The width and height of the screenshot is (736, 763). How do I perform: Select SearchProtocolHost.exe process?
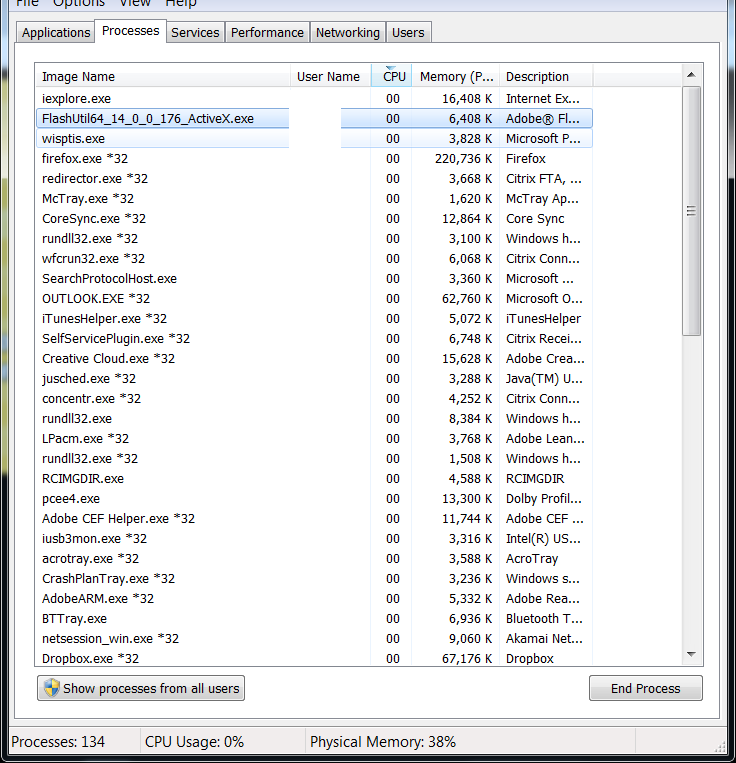click(x=314, y=278)
